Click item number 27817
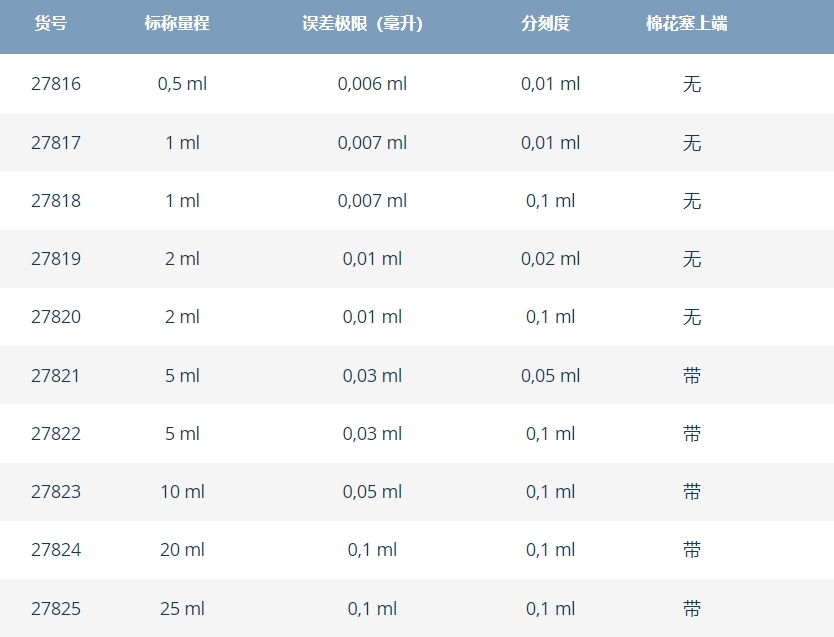Screen dimensions: 834x637 click(x=56, y=143)
